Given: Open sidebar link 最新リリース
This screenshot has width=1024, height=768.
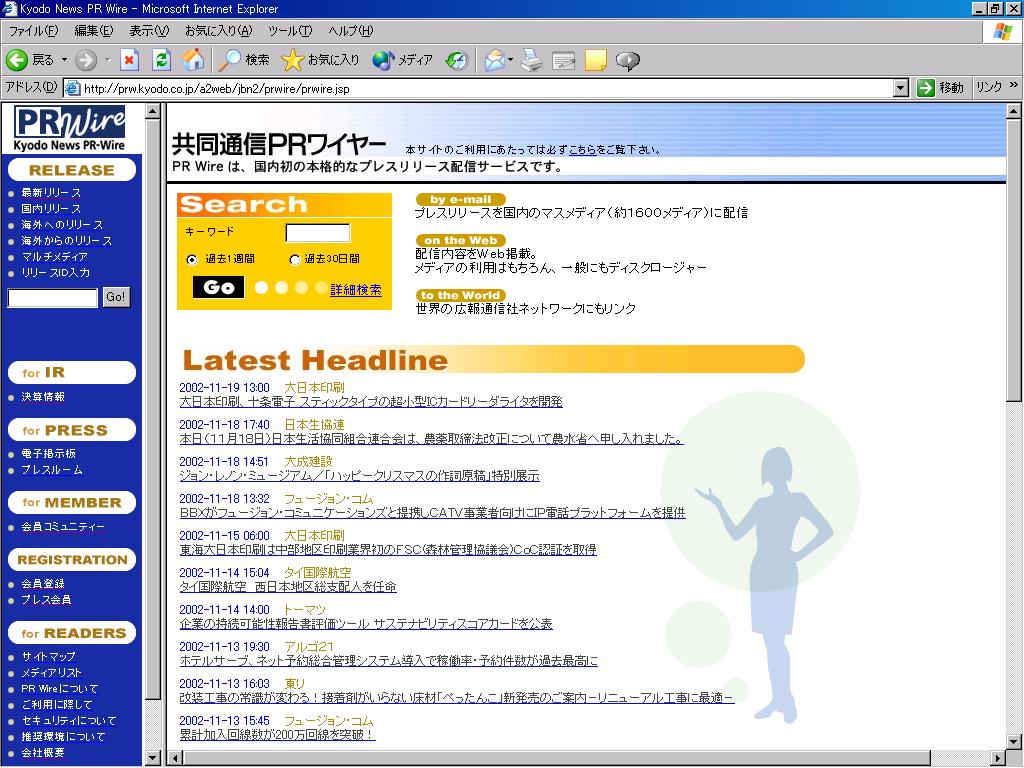Looking at the screenshot, I should point(51,193).
